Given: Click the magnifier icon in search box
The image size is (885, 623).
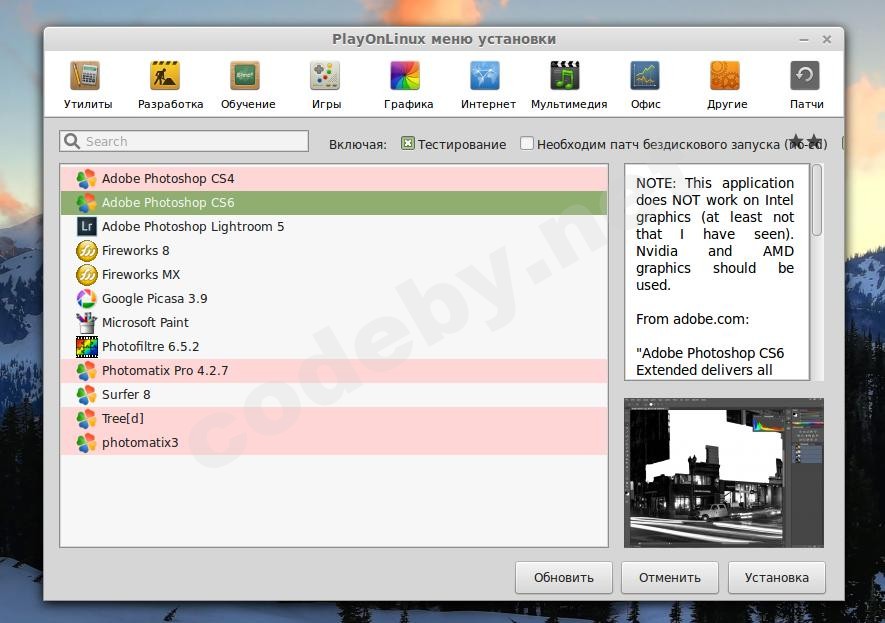Looking at the screenshot, I should 72,141.
